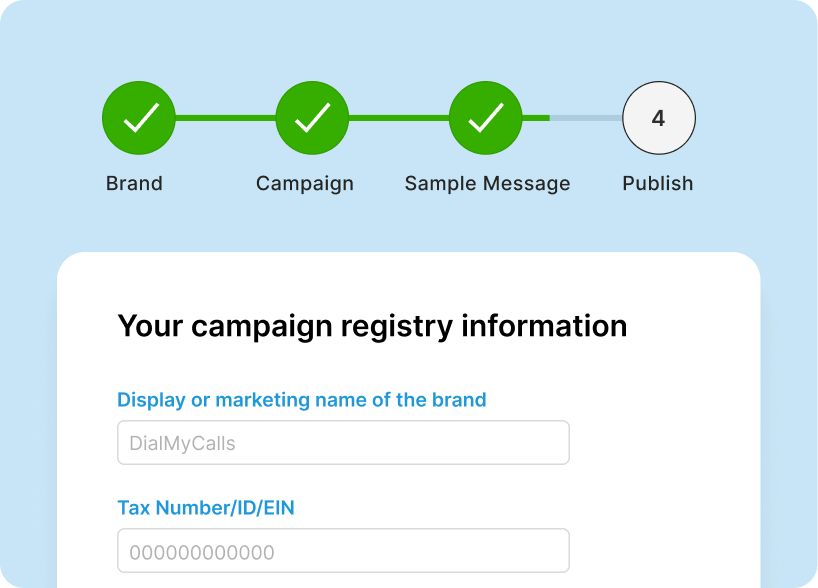
Task: Go to step 4 numbered circle
Action: (x=658, y=118)
